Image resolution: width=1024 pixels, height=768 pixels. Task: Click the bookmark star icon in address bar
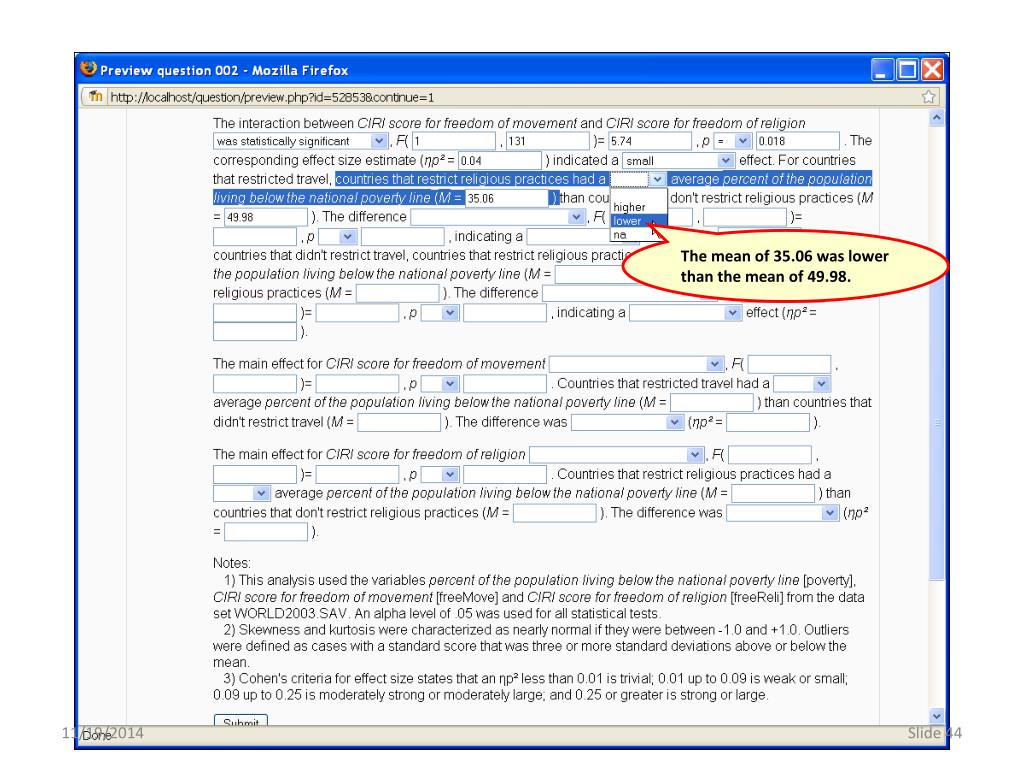coord(928,97)
